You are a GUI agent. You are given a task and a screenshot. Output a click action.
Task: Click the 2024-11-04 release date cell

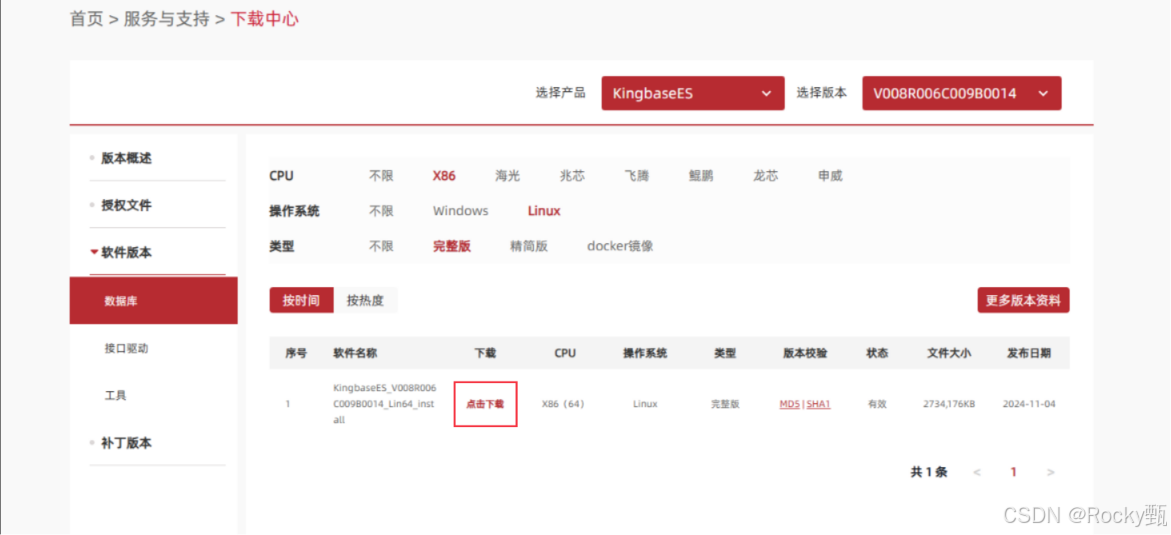click(1029, 403)
